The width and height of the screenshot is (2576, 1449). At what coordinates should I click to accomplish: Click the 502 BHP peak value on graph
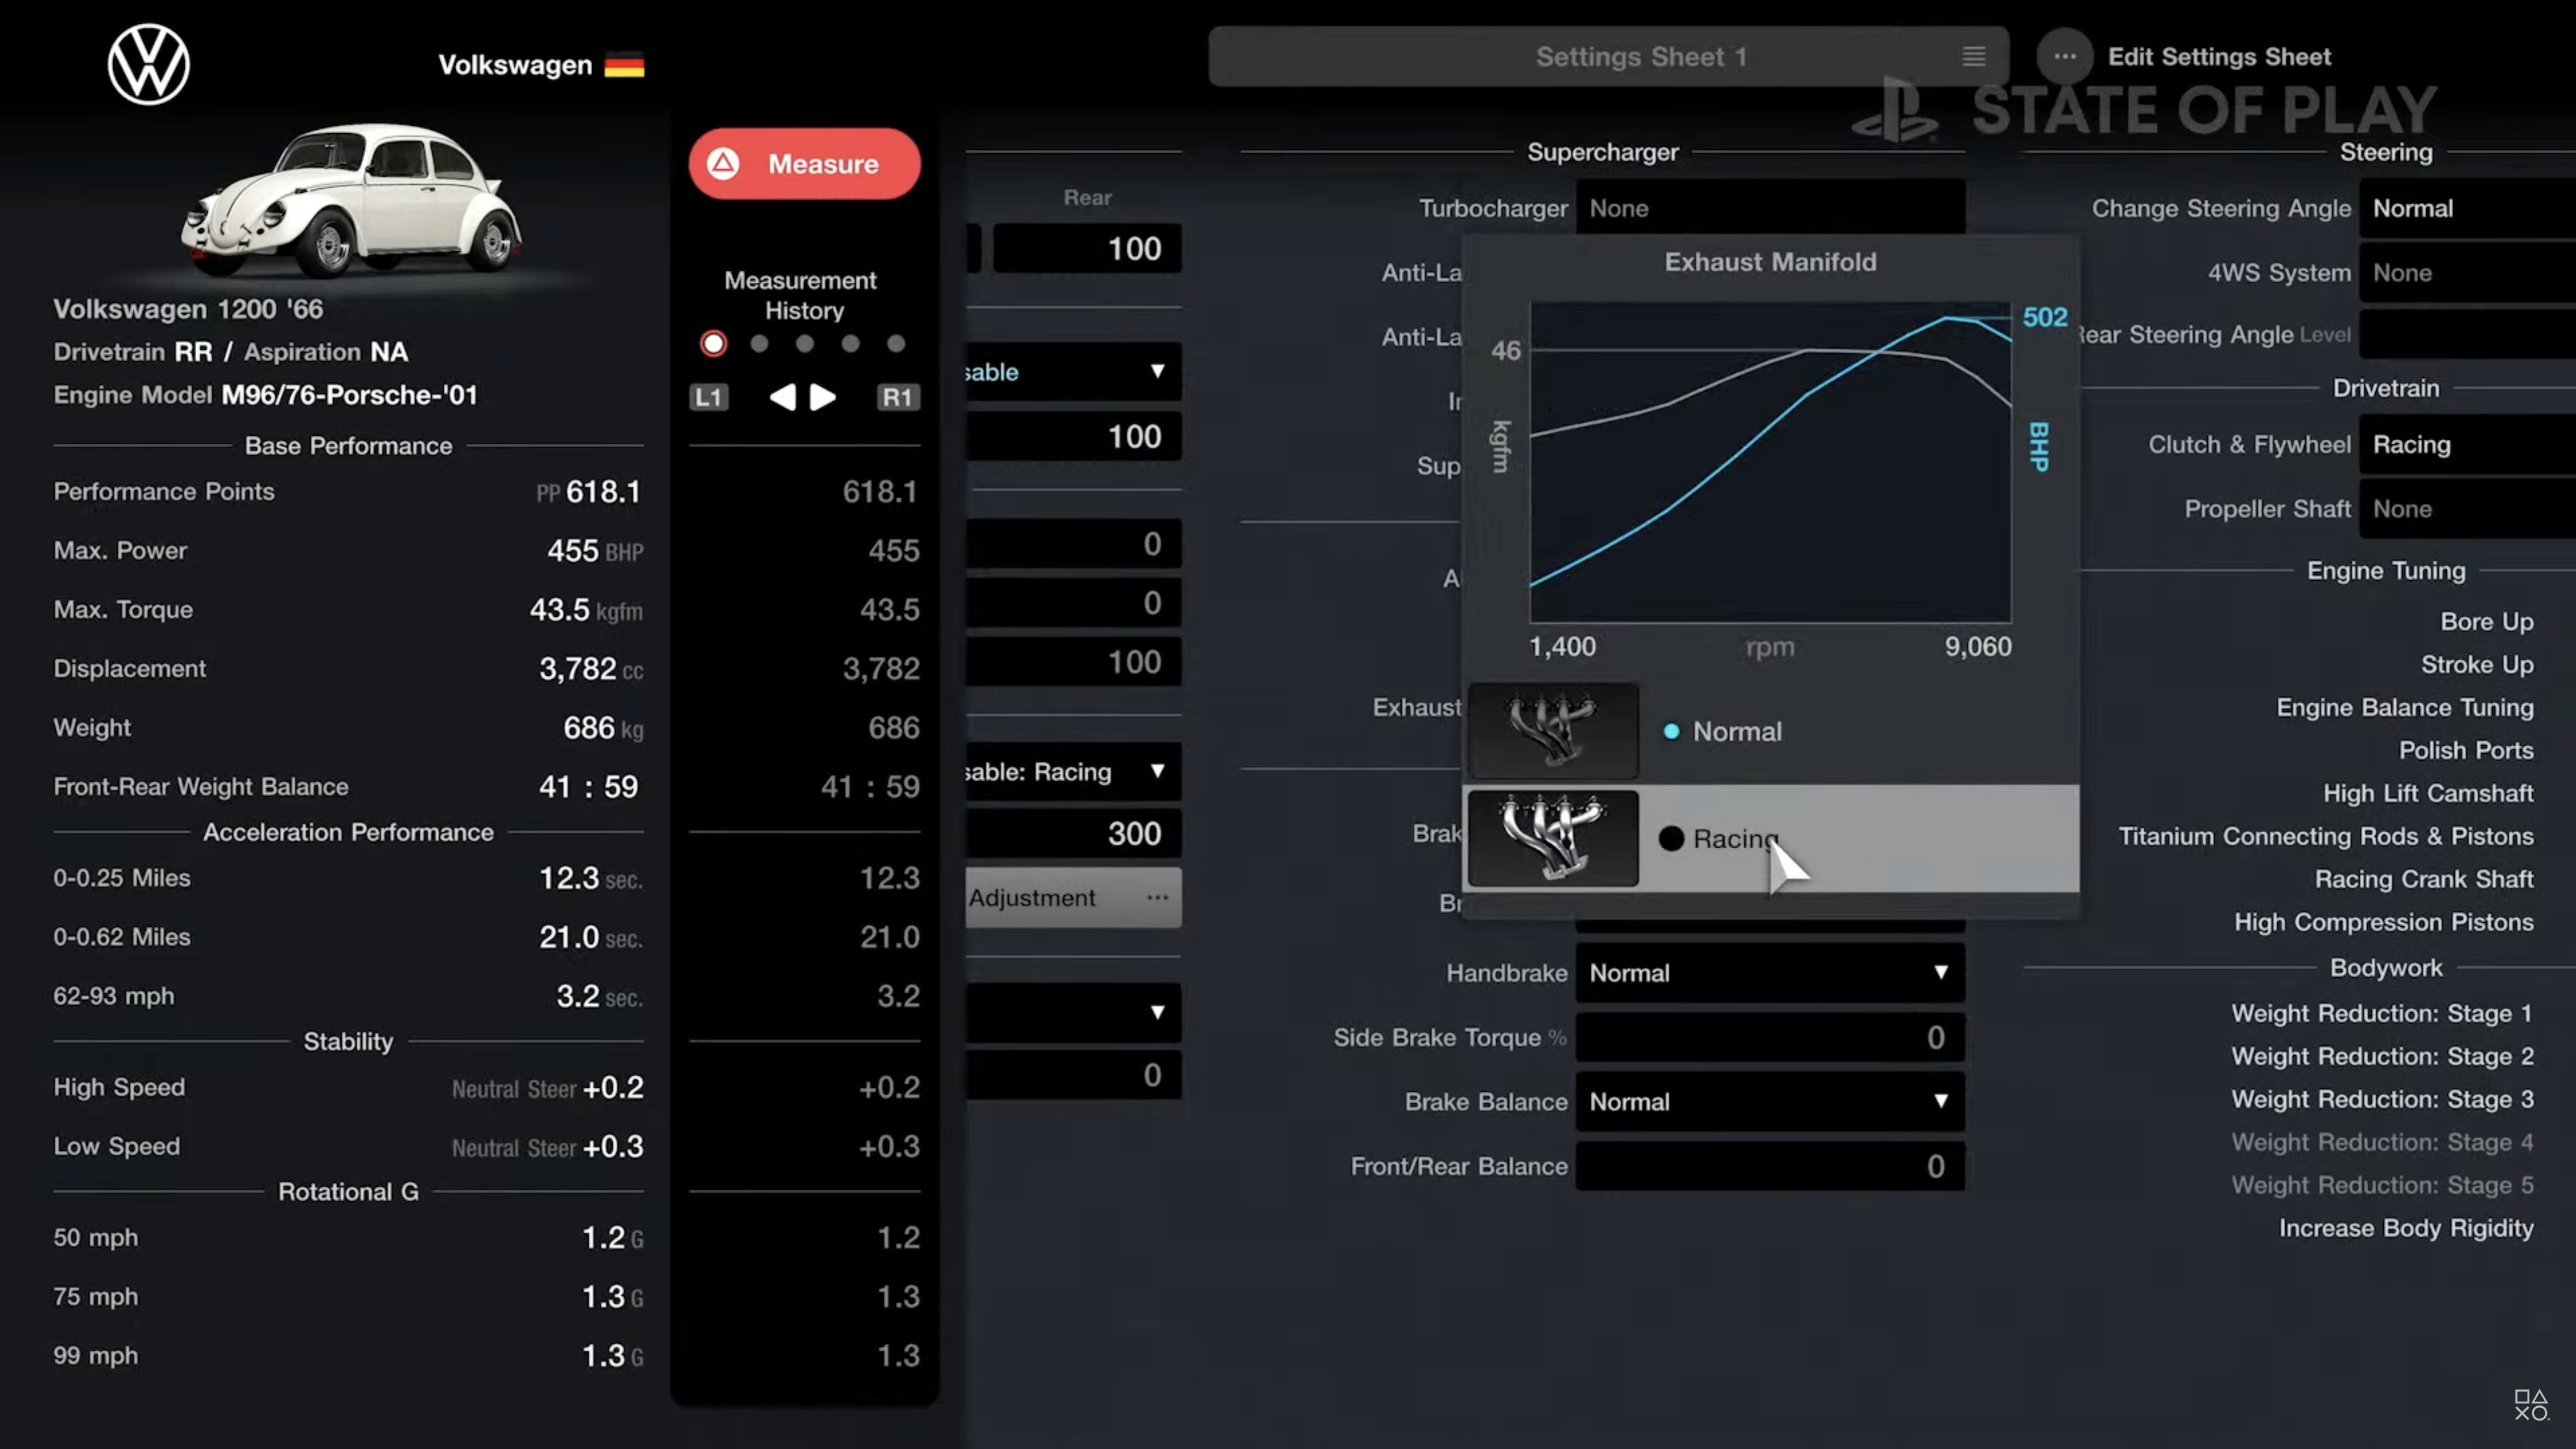pyautogui.click(x=2044, y=317)
